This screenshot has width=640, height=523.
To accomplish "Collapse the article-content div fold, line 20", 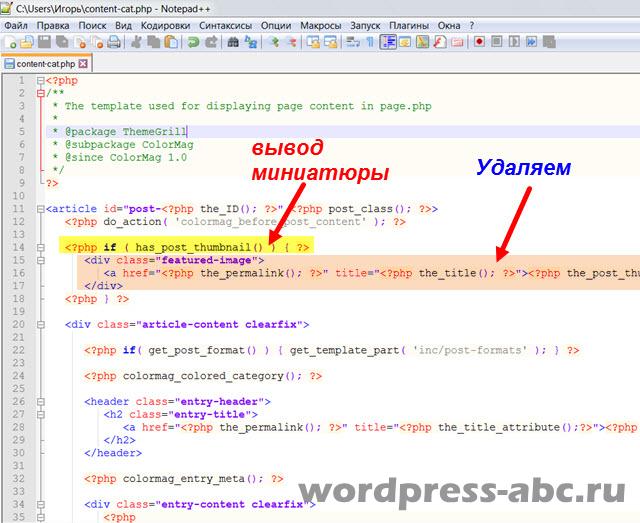I will coord(40,325).
